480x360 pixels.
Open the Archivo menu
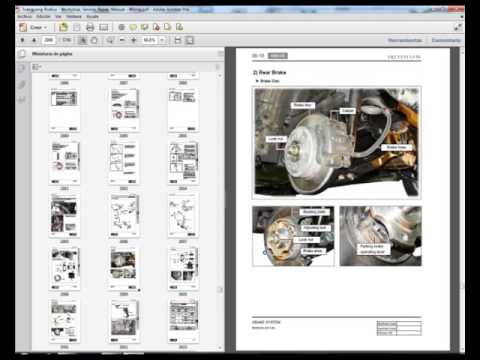click(24, 17)
